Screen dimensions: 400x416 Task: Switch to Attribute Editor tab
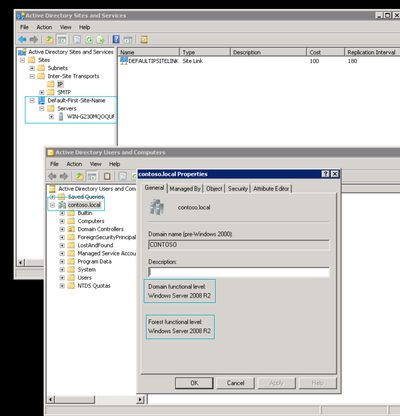(x=271, y=189)
